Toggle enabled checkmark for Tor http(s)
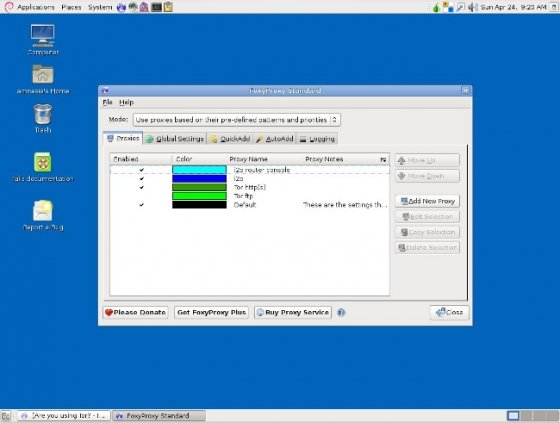This screenshot has width=560, height=423. (142, 187)
